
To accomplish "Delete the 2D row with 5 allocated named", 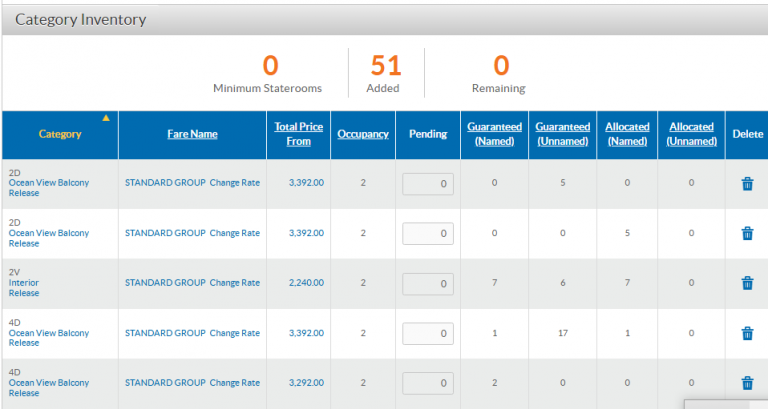I will pyautogui.click(x=747, y=233).
